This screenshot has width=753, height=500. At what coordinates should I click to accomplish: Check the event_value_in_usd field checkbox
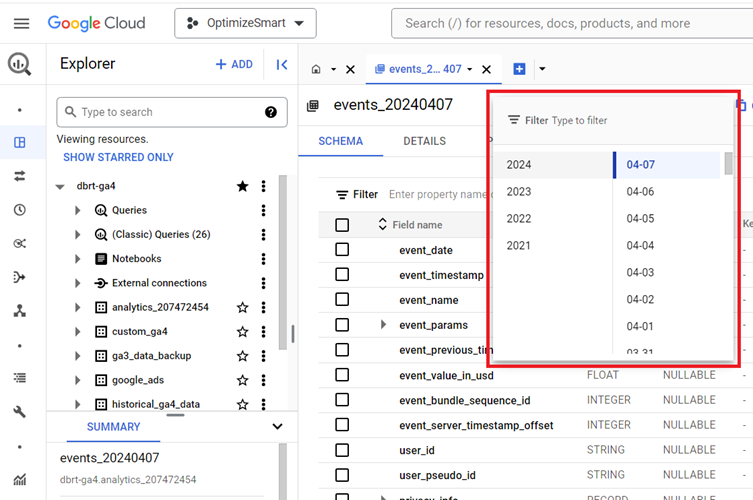(342, 375)
